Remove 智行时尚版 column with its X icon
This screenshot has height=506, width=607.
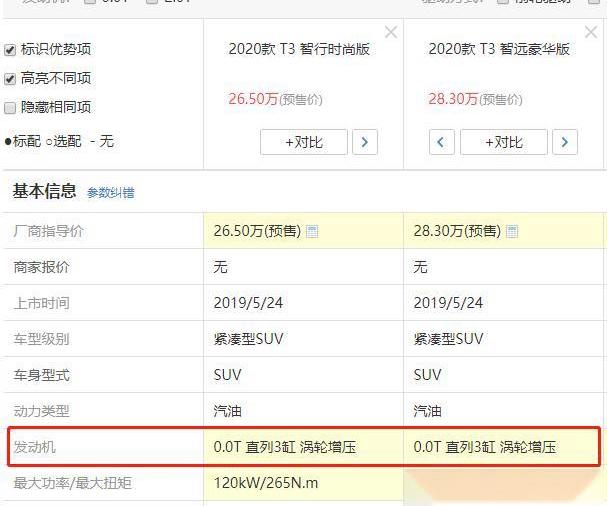391,32
